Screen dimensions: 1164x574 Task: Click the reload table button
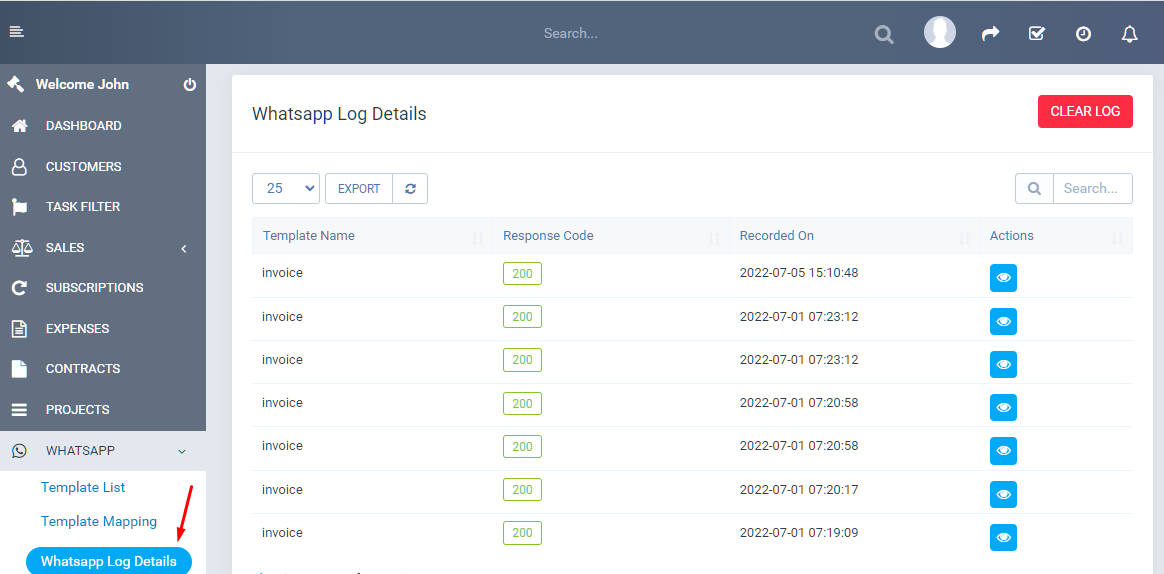point(410,188)
